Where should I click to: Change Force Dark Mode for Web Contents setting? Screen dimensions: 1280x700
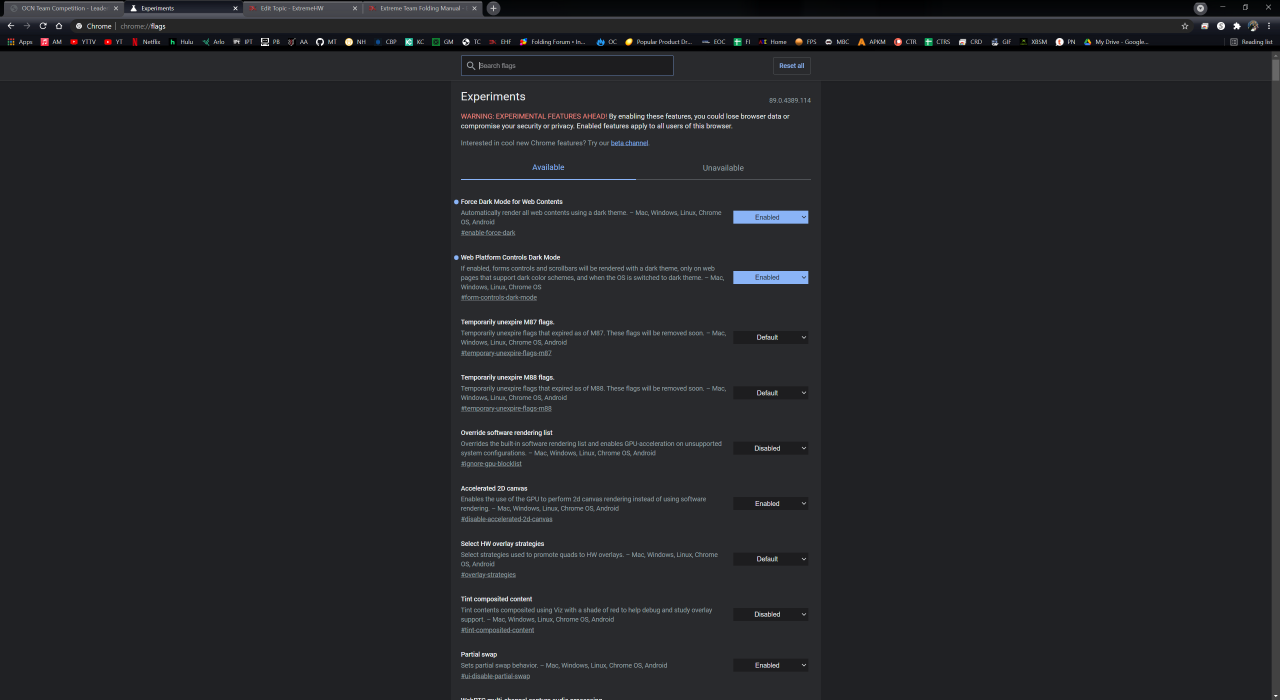click(x=770, y=217)
